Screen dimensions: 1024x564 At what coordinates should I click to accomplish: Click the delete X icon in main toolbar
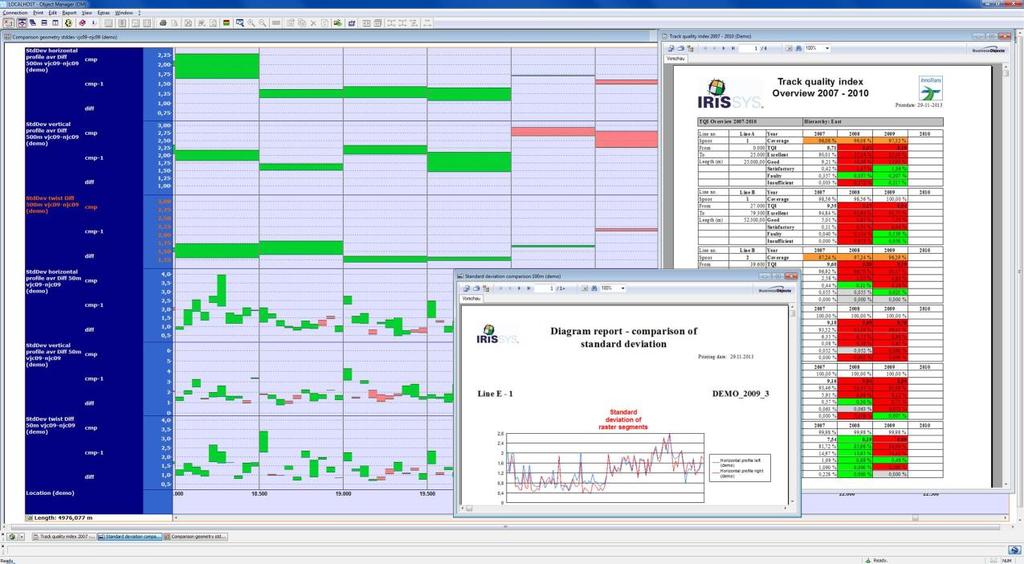pyautogui.click(x=313, y=23)
